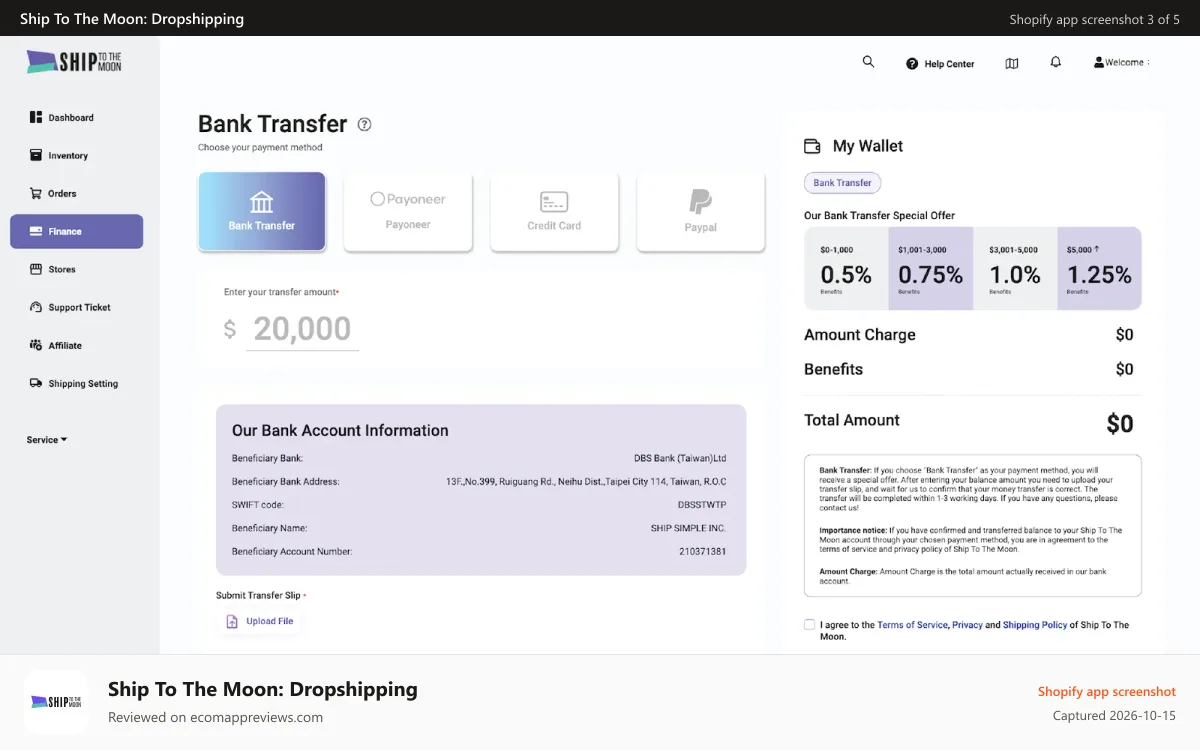
Task: Click the Inventory box icon in sidebar
Action: (36, 155)
